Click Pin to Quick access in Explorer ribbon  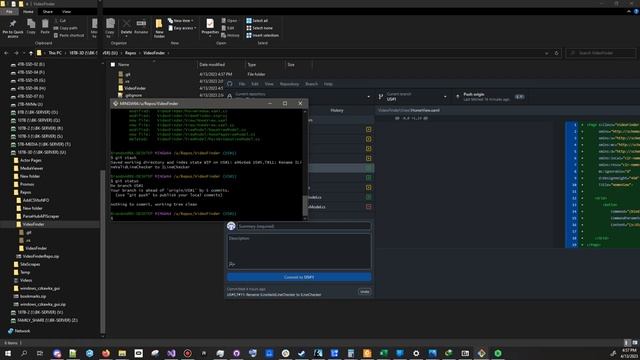coord(13,29)
